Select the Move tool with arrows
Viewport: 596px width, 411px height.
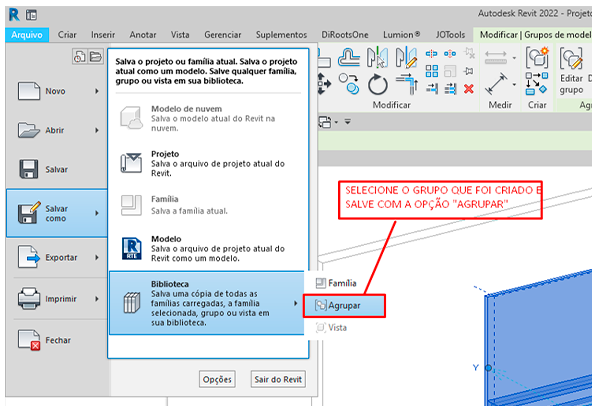pyautogui.click(x=324, y=84)
